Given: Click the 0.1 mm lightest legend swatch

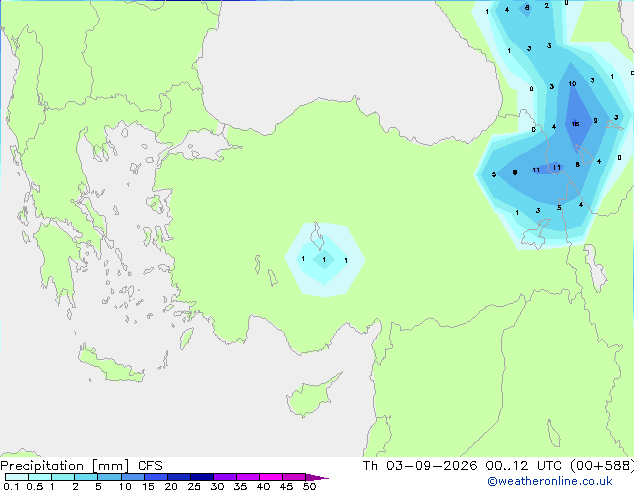Looking at the screenshot, I should (17, 477).
